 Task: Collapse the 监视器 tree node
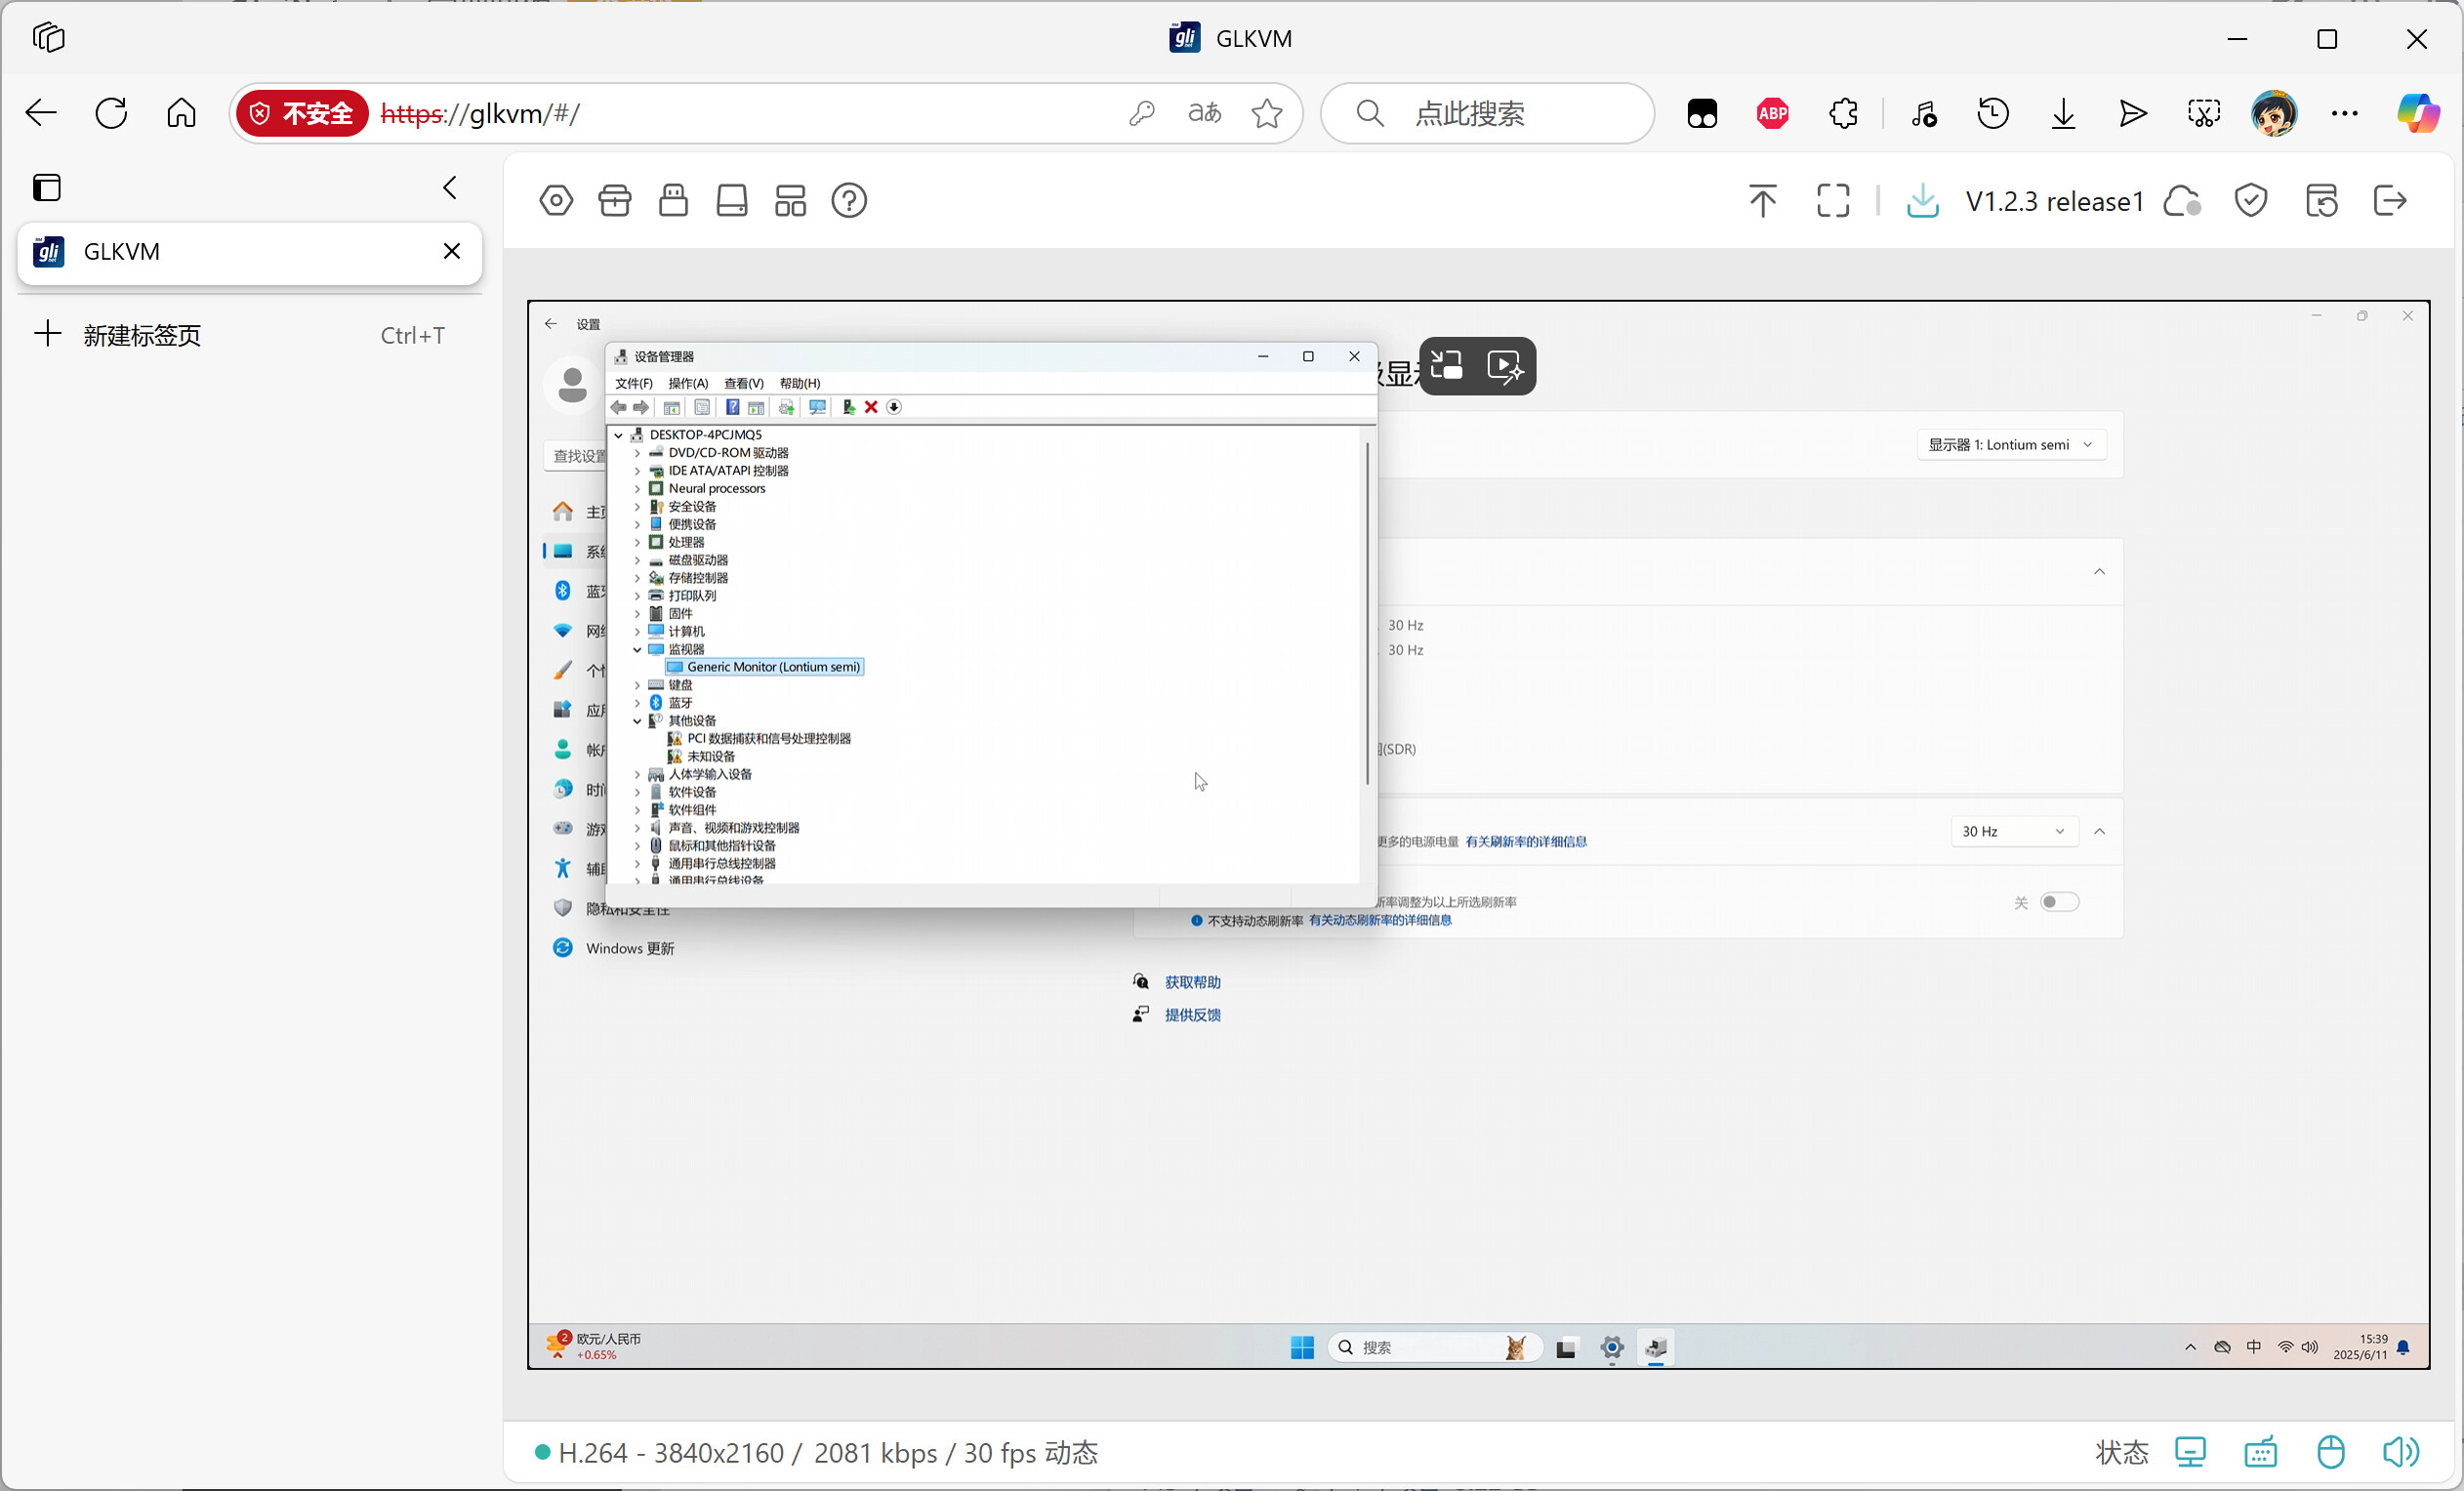[x=637, y=649]
